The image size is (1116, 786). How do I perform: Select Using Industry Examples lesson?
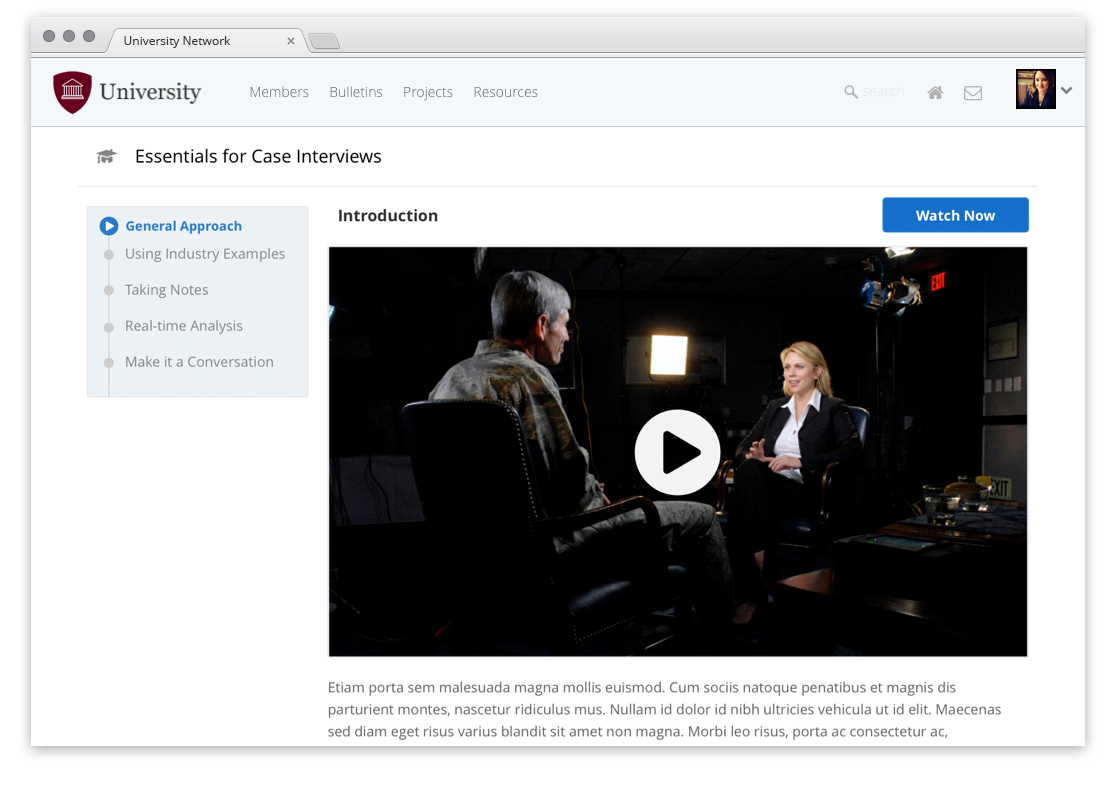[x=205, y=253]
